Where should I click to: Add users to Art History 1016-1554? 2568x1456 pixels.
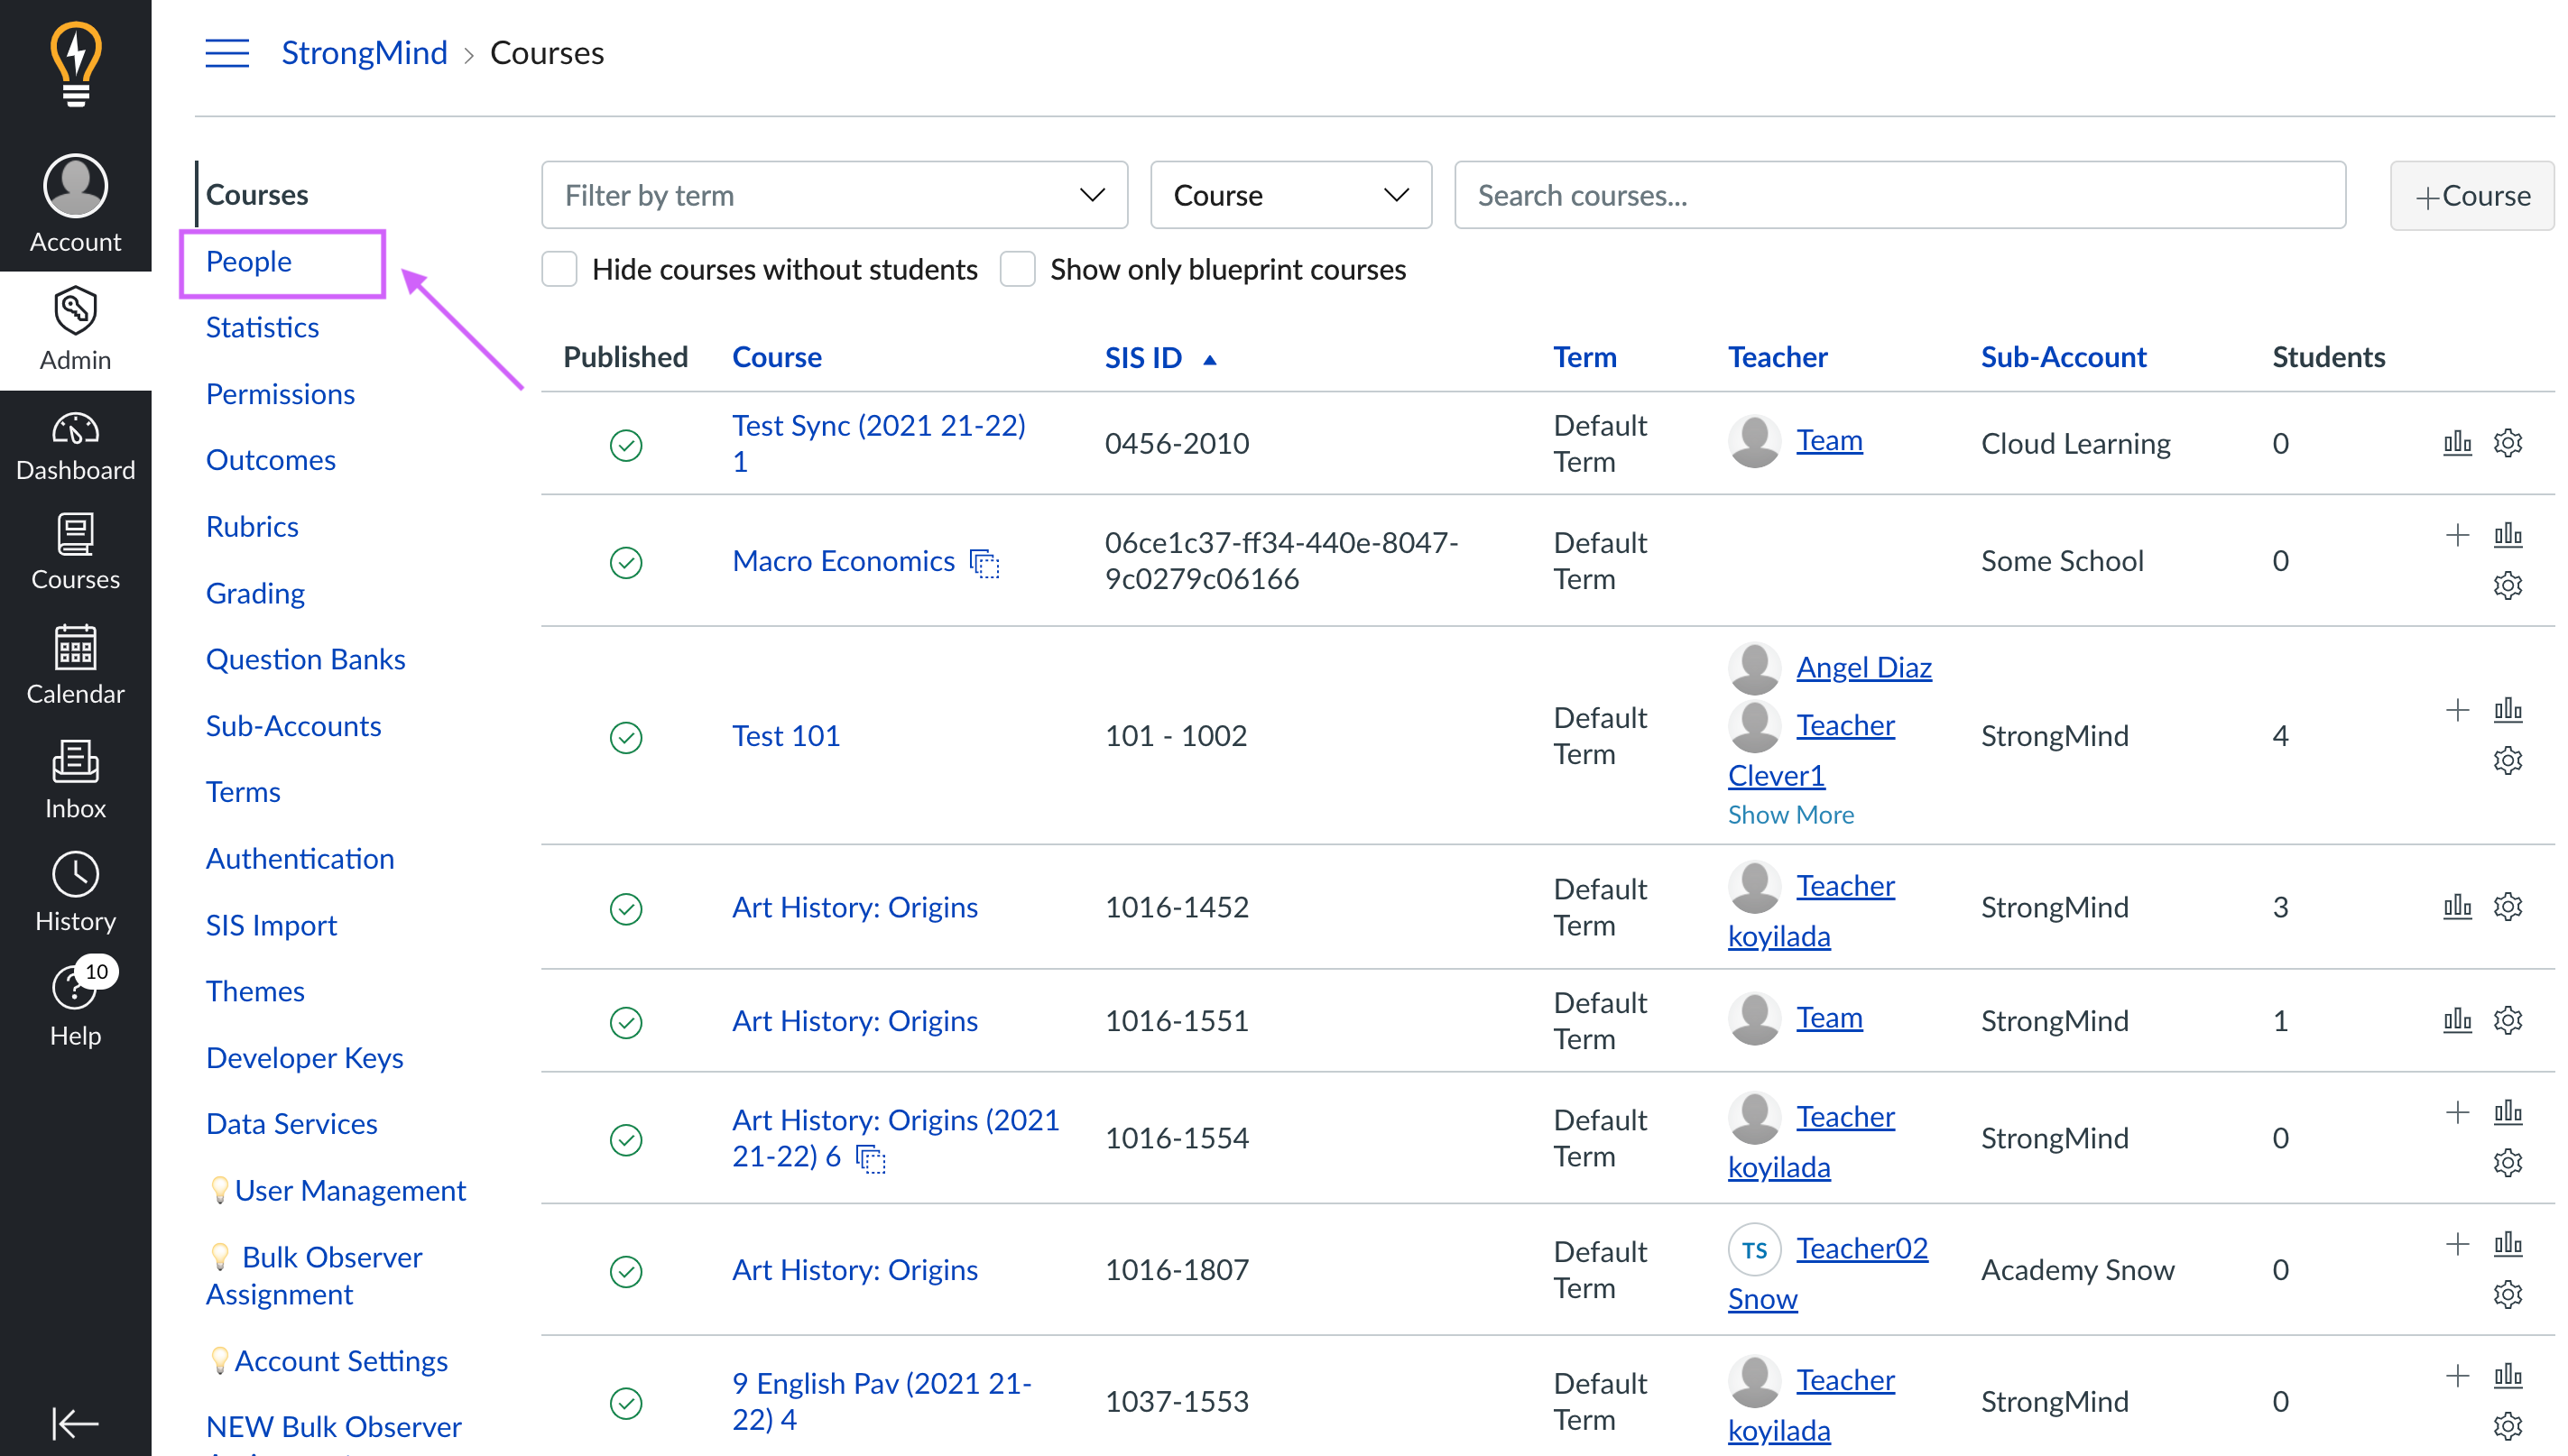pyautogui.click(x=2457, y=1112)
